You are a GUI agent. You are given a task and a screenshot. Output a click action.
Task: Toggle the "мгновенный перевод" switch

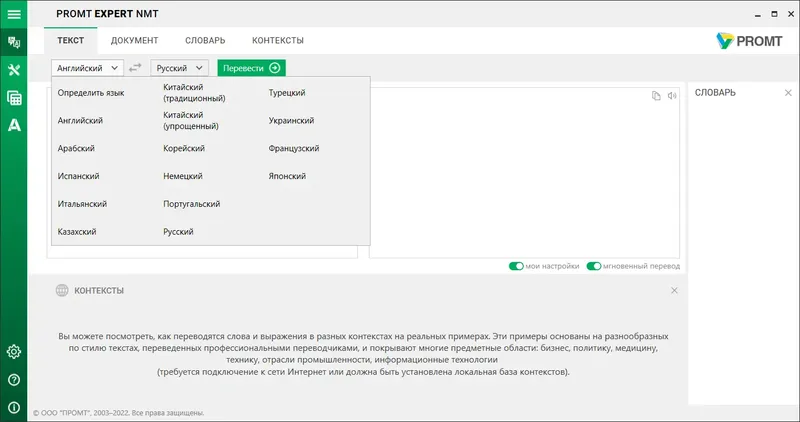594,266
